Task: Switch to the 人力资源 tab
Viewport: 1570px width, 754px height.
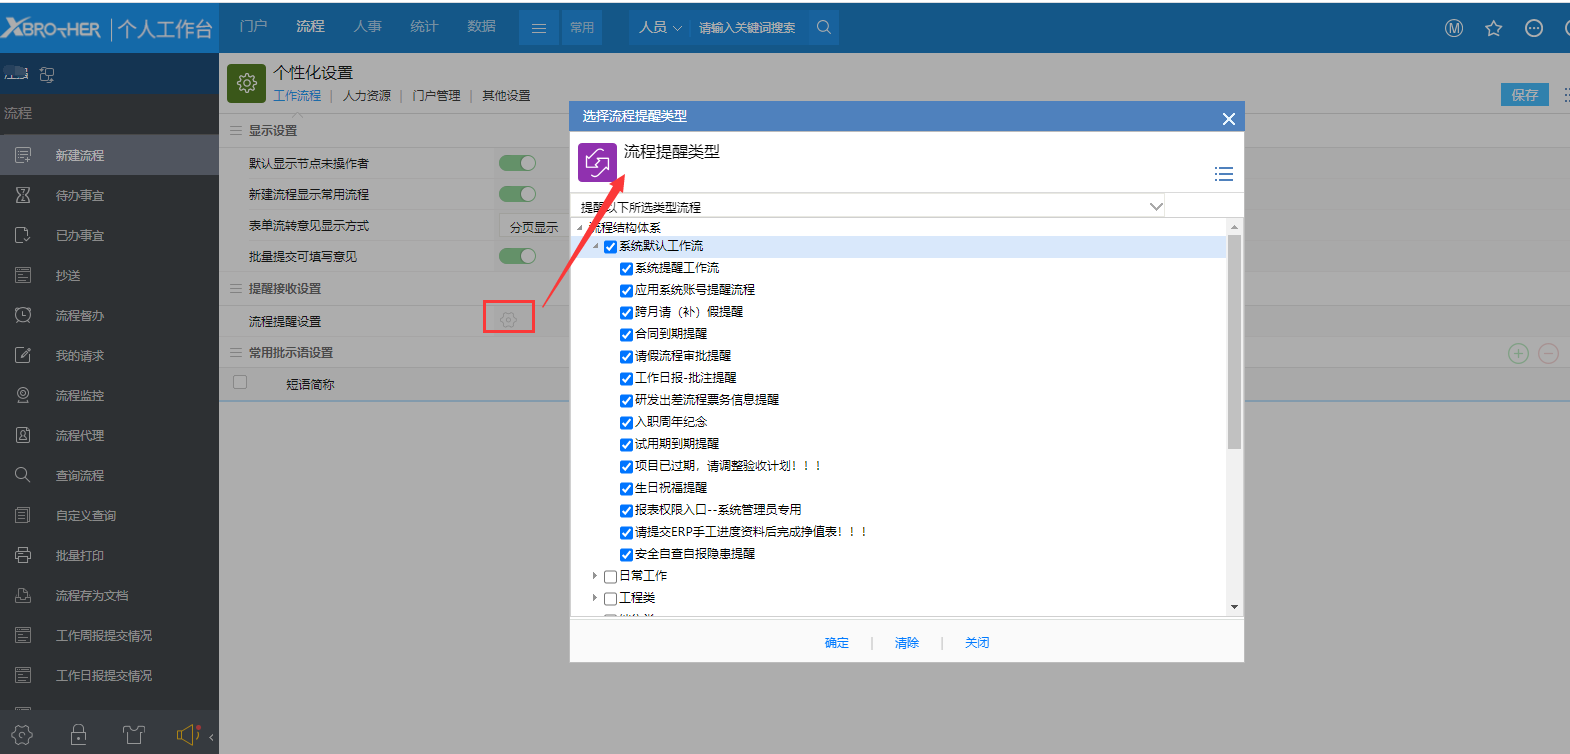Action: 366,96
